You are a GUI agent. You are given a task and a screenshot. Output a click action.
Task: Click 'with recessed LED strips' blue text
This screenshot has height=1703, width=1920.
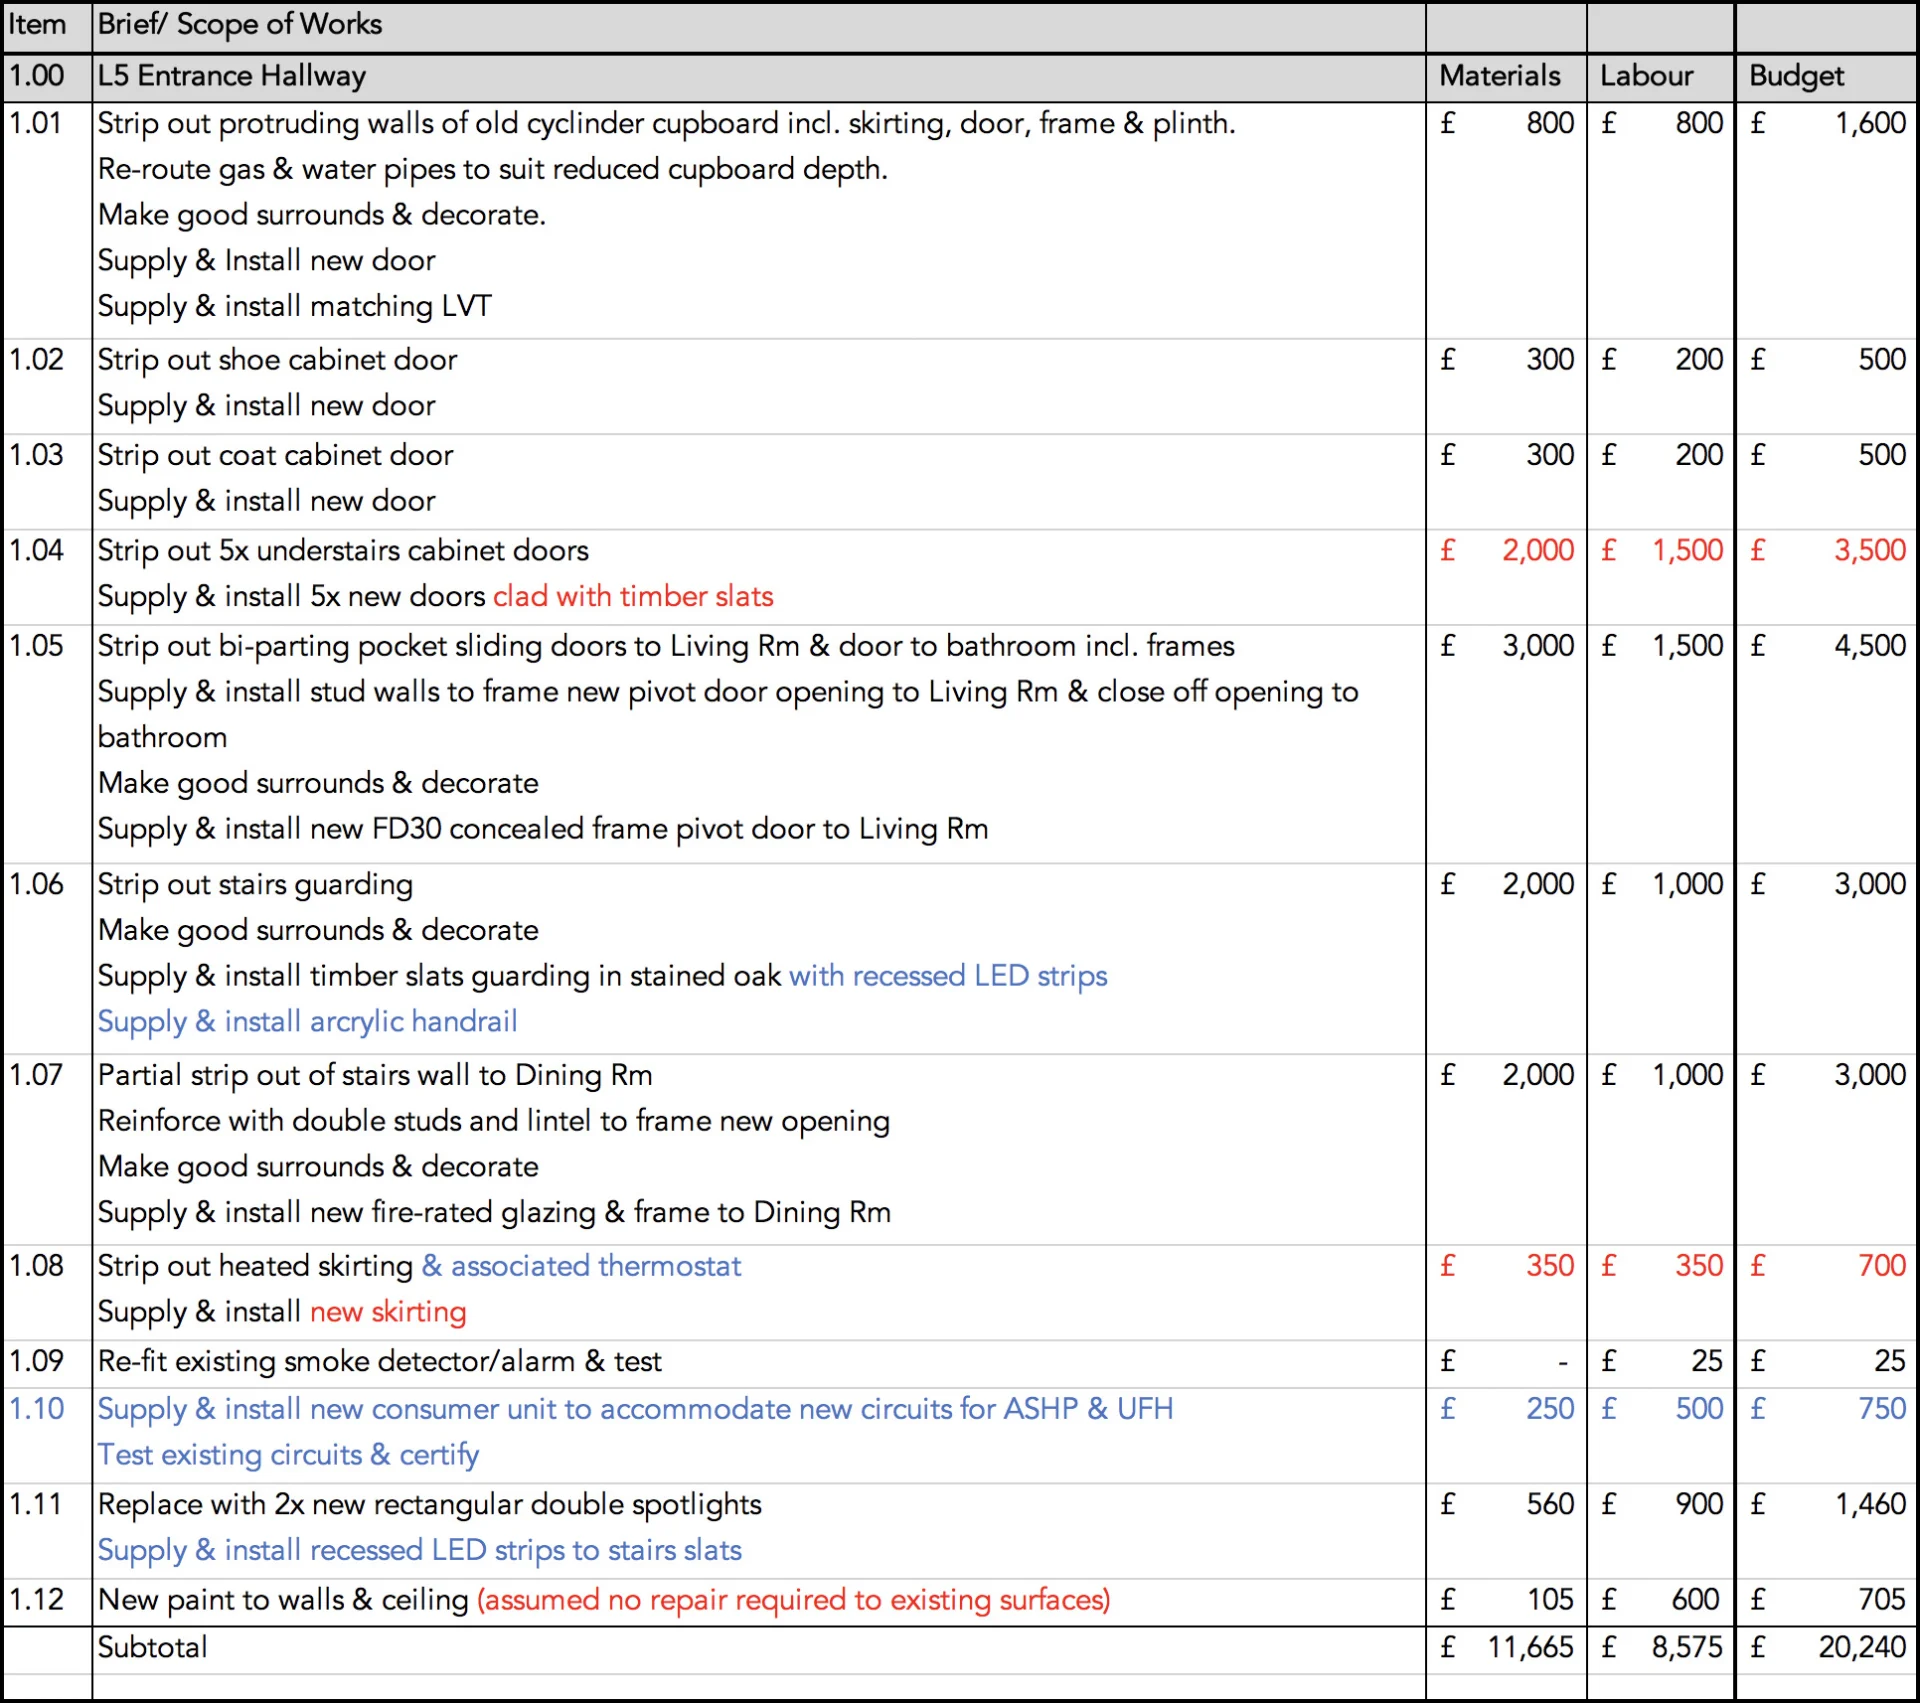(x=948, y=976)
